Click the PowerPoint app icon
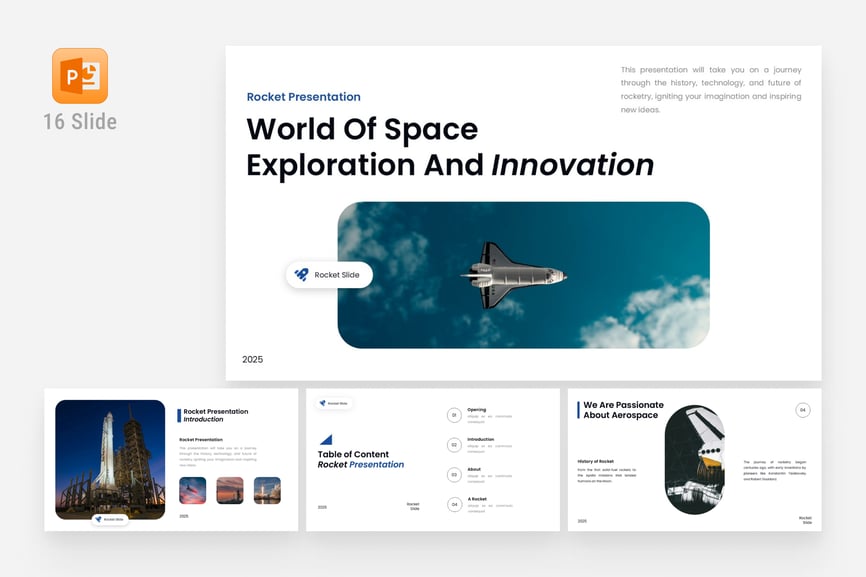The height and width of the screenshot is (577, 866). pos(80,76)
